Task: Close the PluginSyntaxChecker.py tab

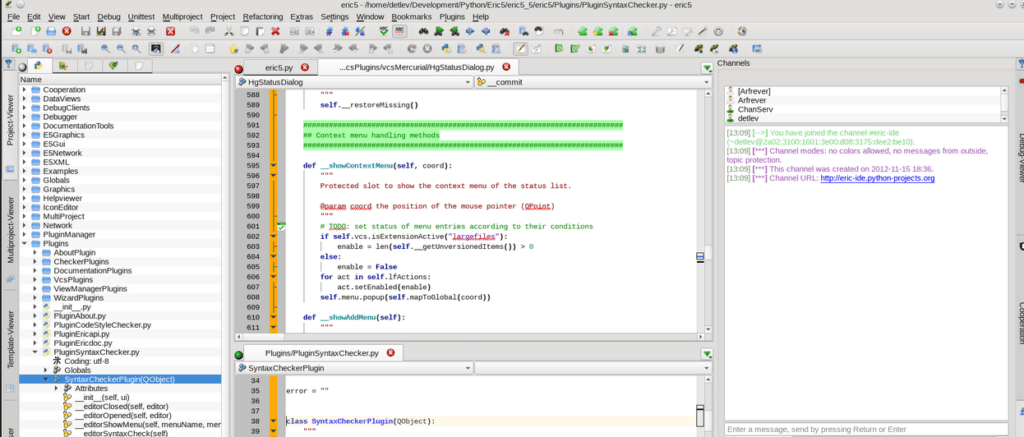Action: (391, 353)
